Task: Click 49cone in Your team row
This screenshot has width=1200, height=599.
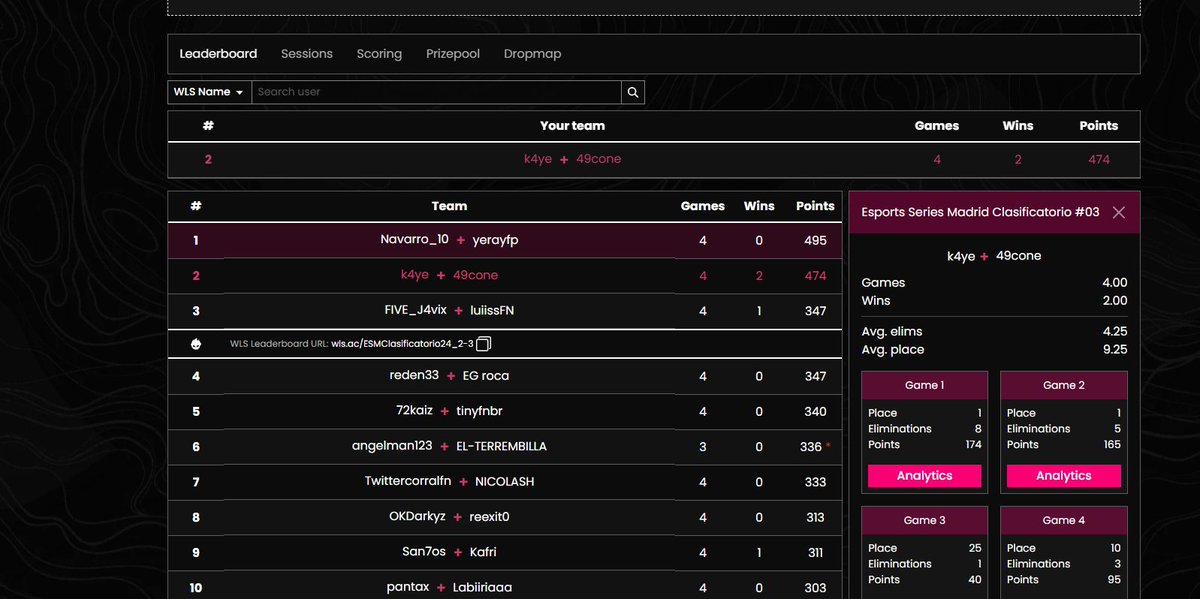Action: tap(598, 159)
